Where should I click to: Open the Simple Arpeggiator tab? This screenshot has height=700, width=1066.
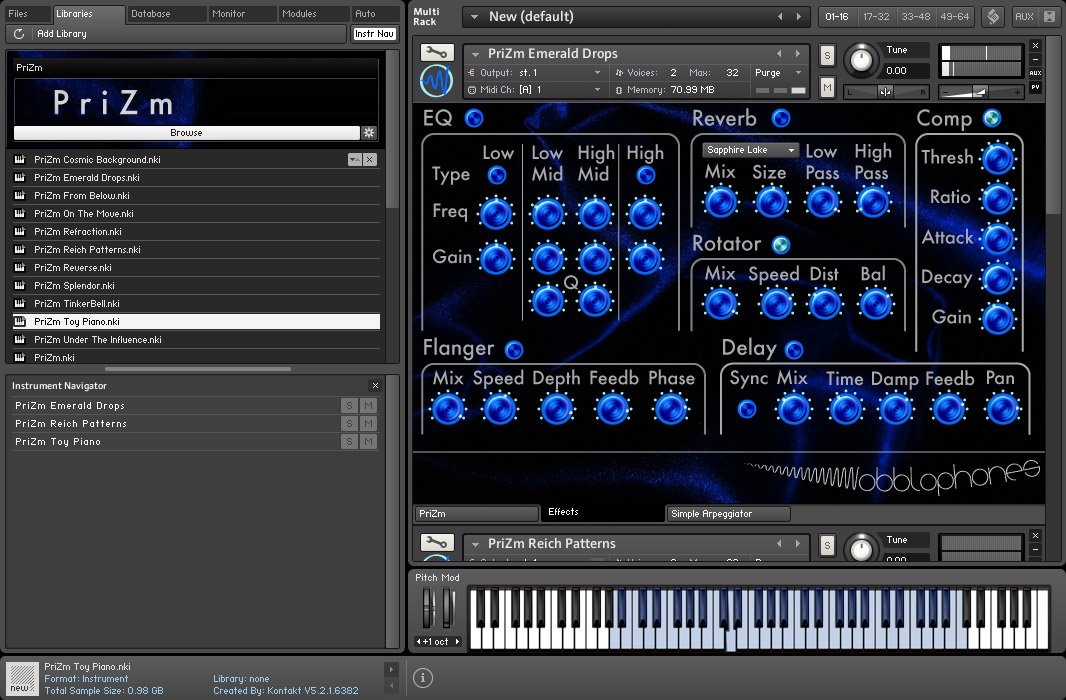728,514
